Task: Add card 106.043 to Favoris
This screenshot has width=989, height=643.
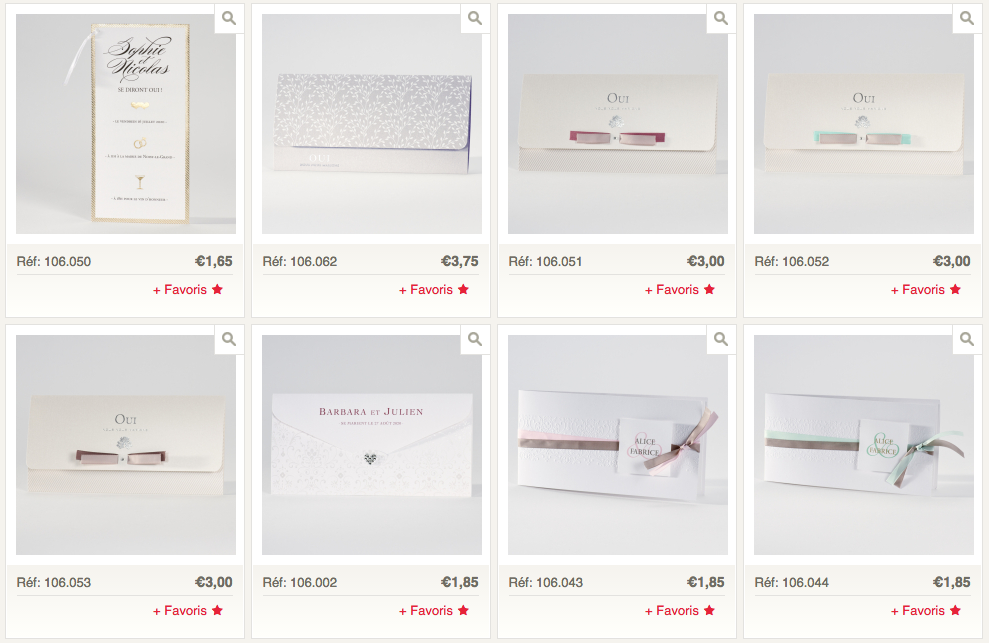Action: [x=680, y=611]
